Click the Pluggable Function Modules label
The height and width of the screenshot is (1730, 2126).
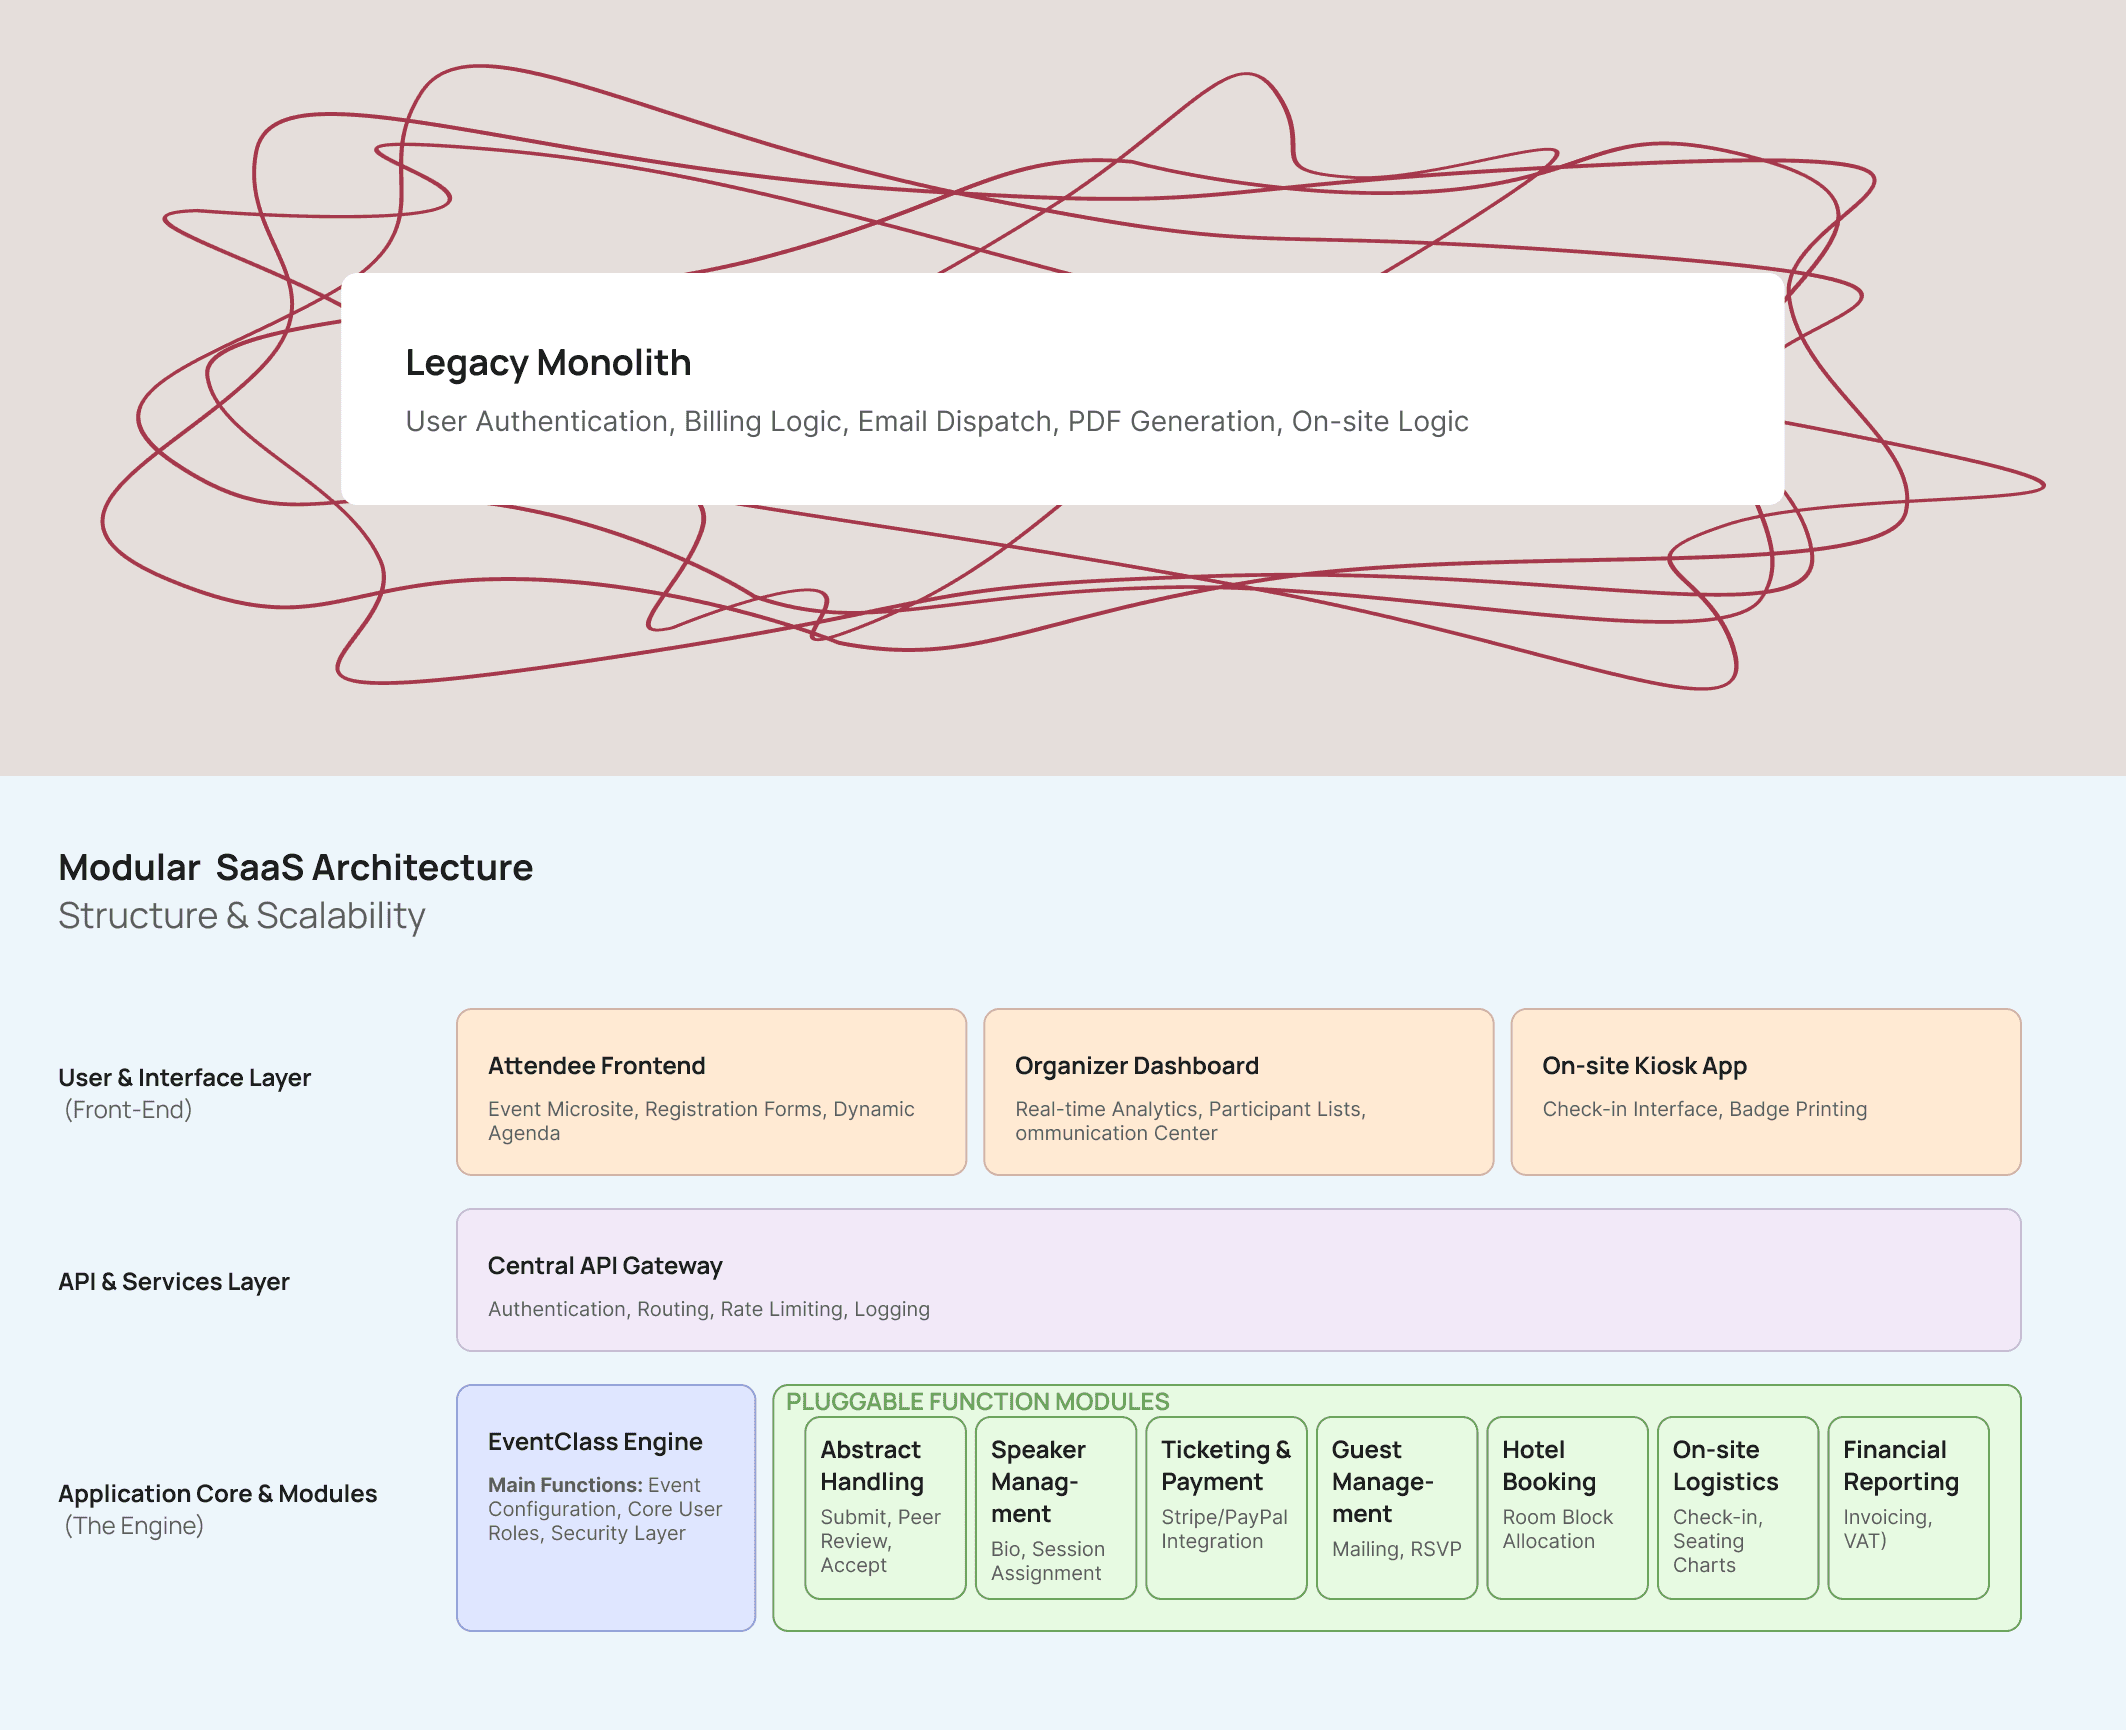(977, 1401)
